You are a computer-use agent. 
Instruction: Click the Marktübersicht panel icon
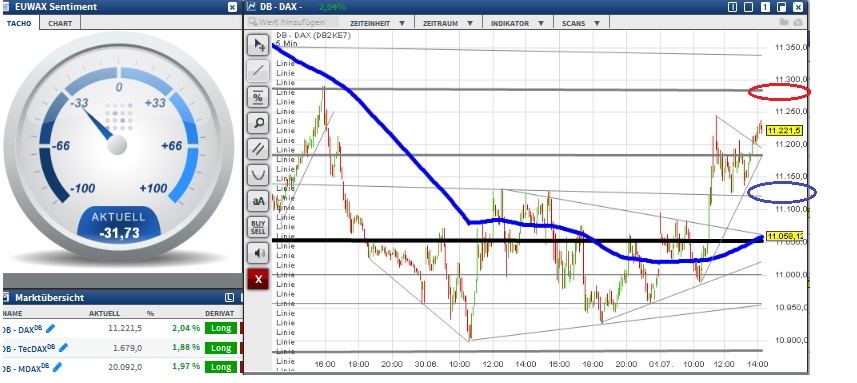coord(6,298)
